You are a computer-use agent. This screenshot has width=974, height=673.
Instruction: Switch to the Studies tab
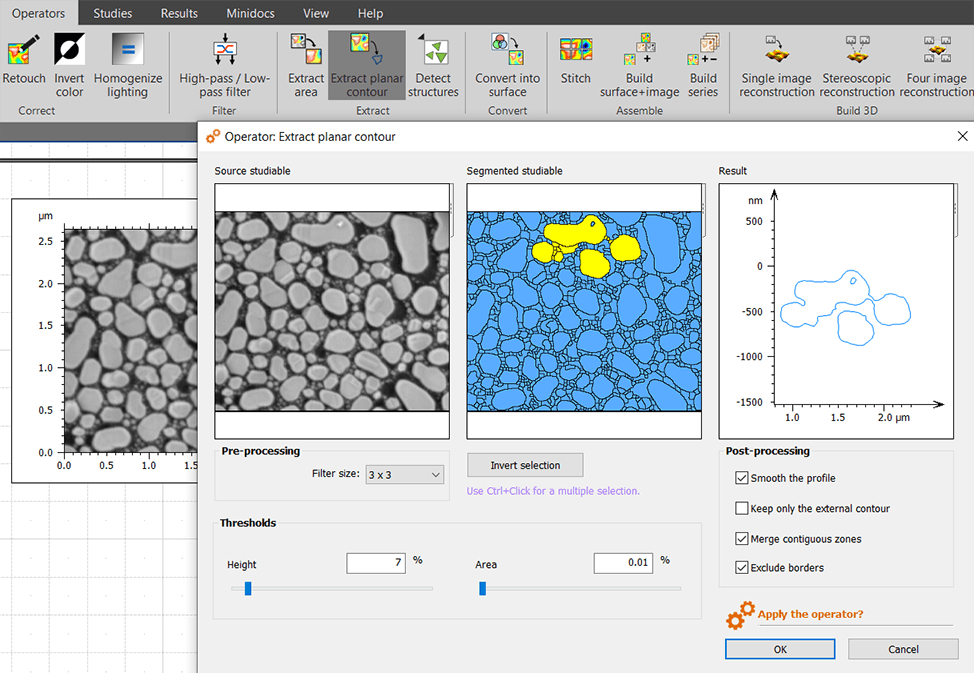click(x=112, y=13)
